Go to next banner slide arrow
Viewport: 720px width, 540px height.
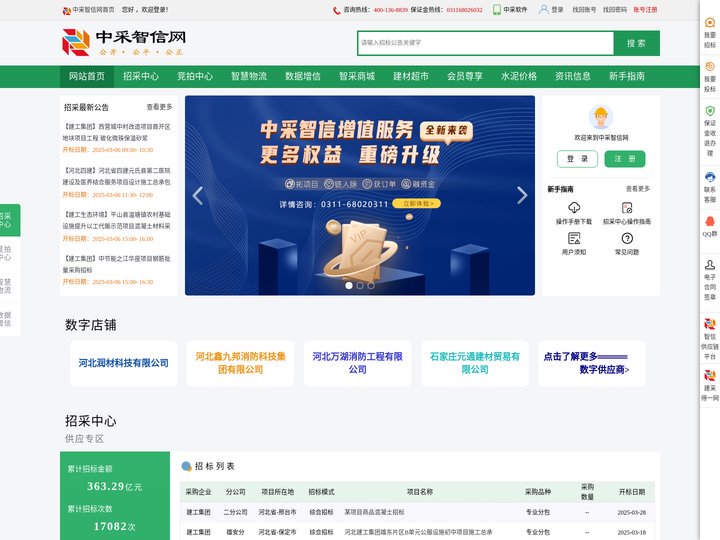522,196
